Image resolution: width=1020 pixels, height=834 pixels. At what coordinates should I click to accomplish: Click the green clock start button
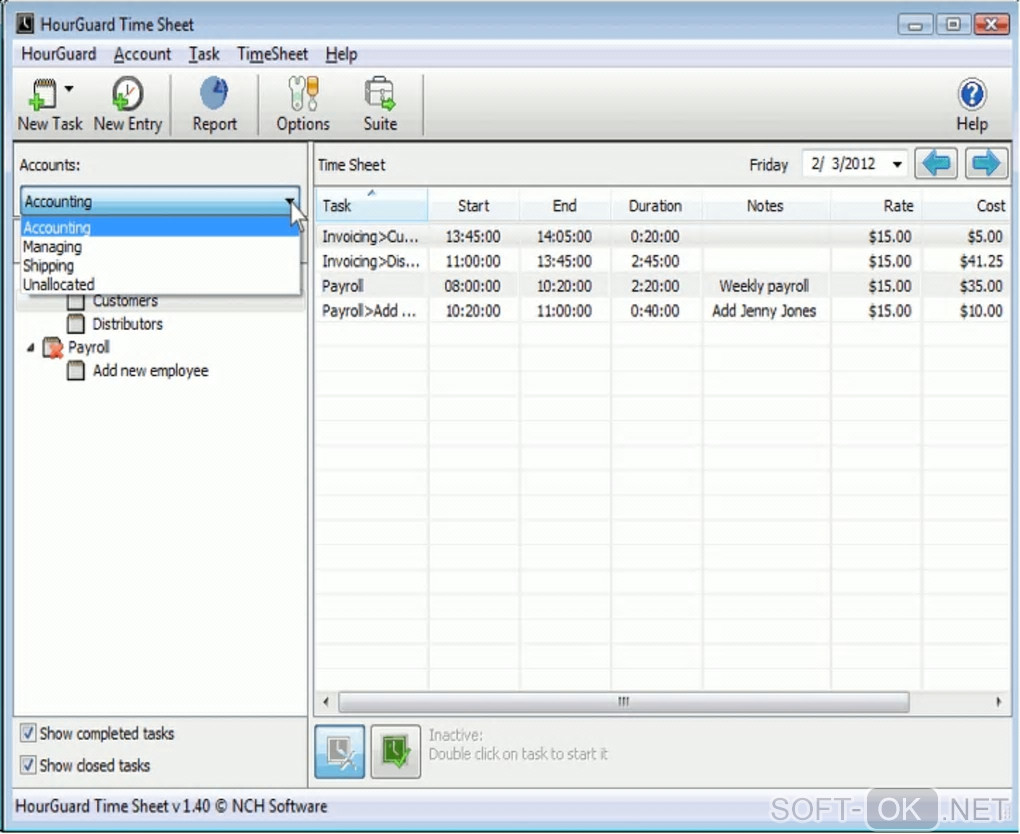point(396,751)
